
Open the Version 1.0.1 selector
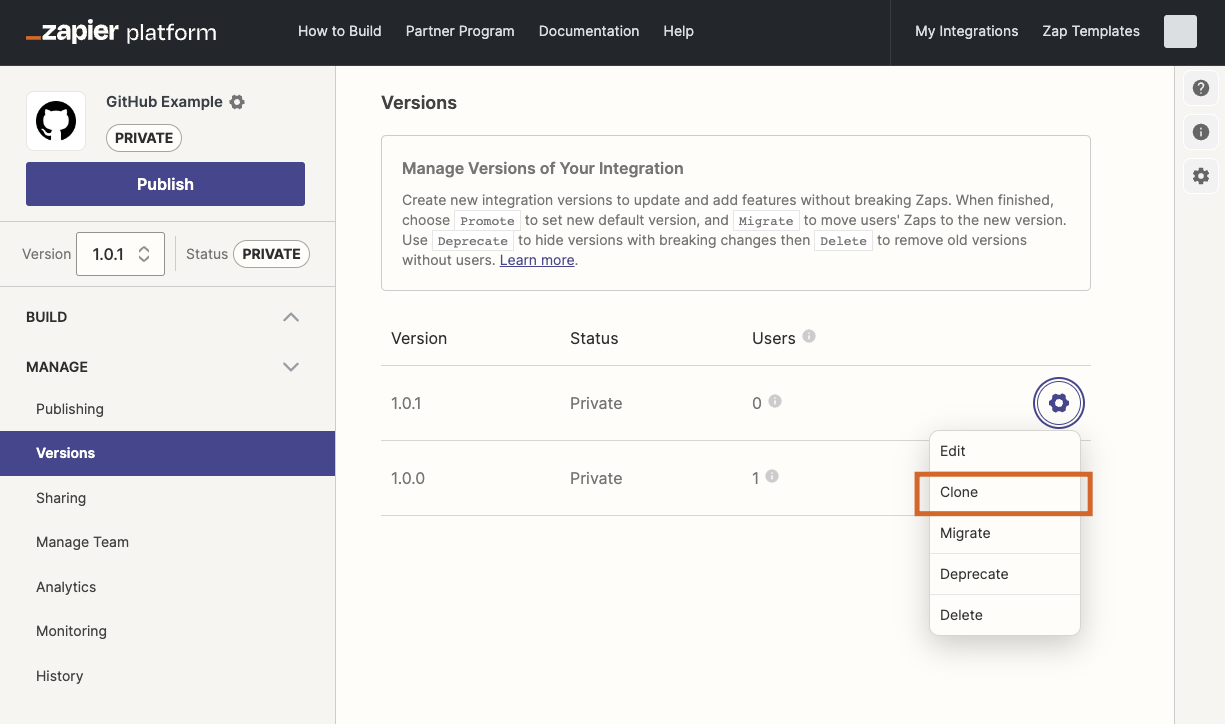(x=120, y=254)
